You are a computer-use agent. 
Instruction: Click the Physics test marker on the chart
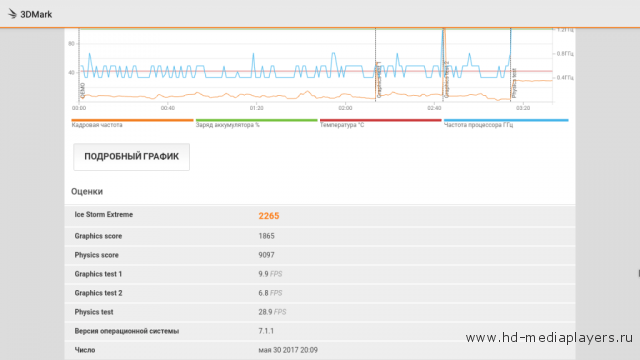click(514, 83)
